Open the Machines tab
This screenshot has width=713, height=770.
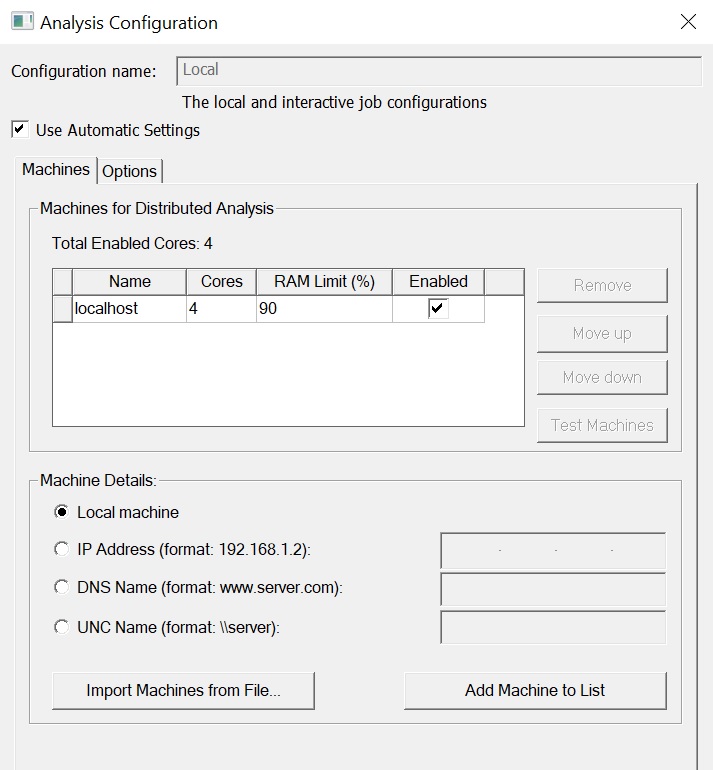click(56, 169)
